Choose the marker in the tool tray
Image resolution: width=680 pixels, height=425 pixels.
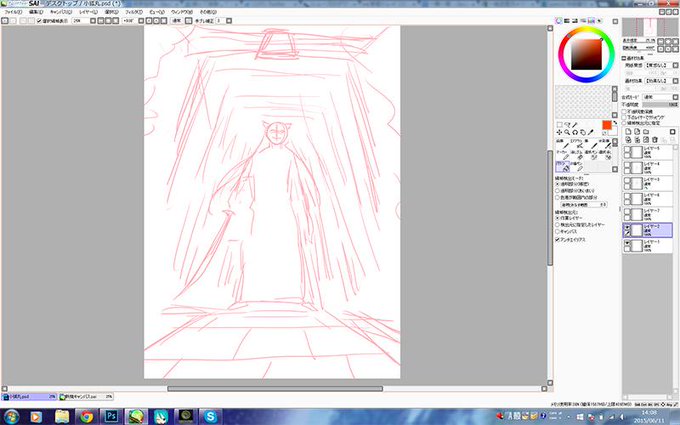tap(565, 155)
